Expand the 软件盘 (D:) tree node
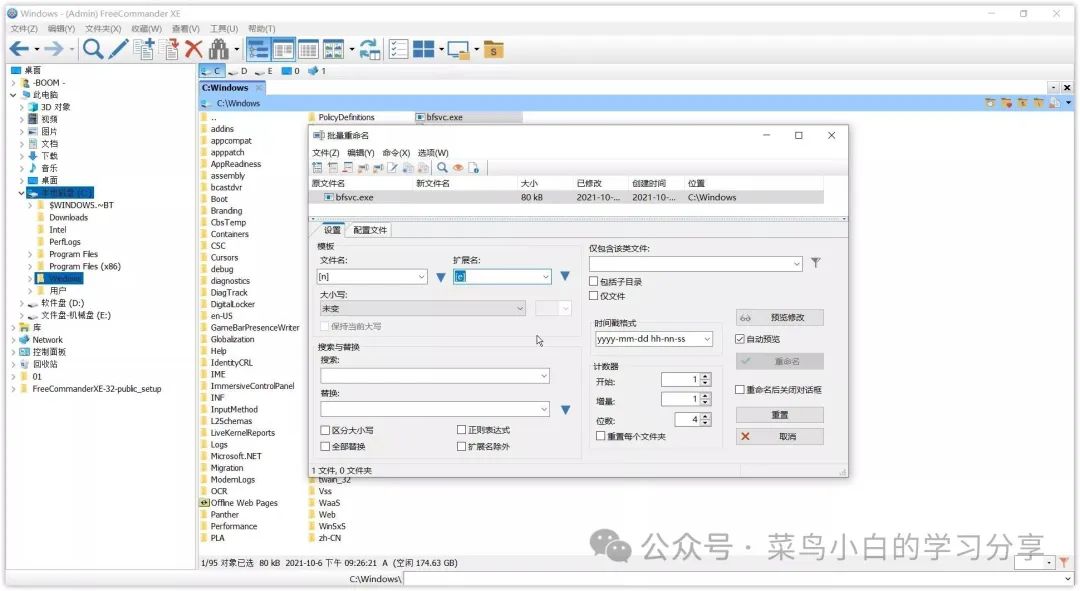 [x=21, y=303]
